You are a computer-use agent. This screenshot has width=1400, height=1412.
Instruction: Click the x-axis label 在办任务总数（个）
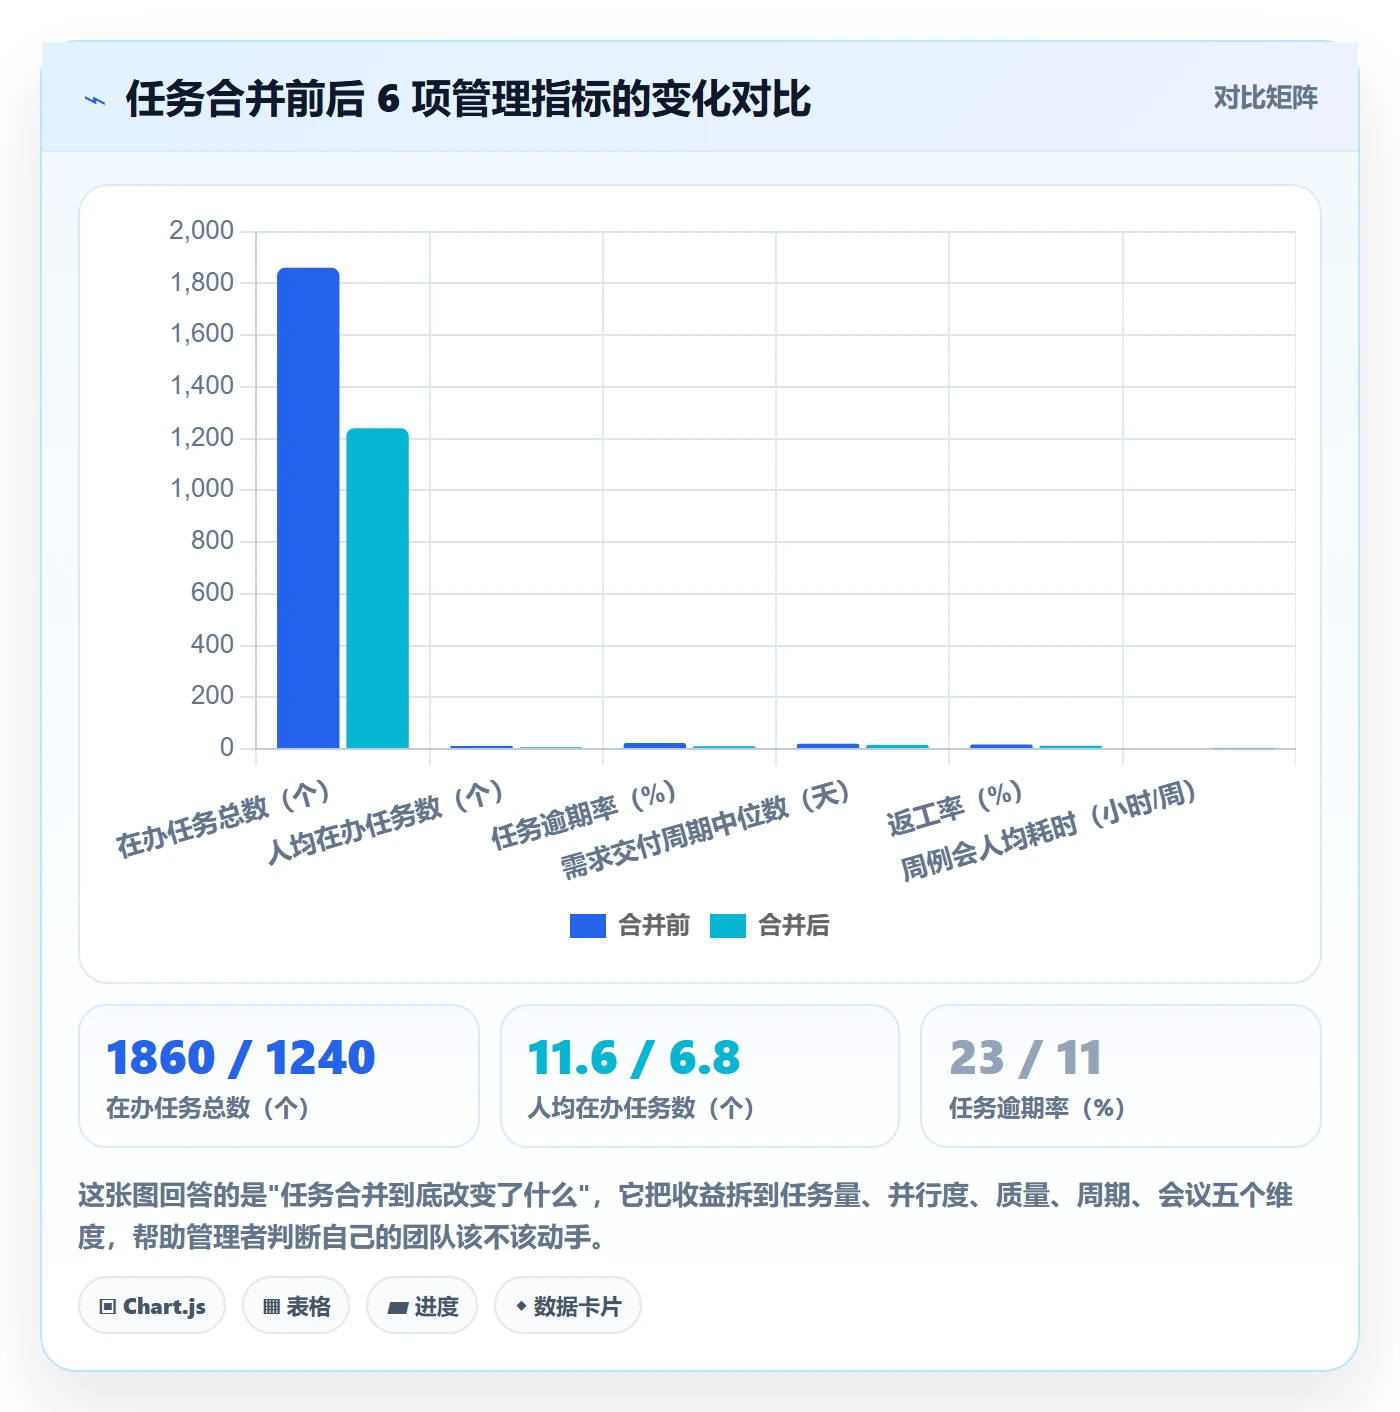point(223,820)
